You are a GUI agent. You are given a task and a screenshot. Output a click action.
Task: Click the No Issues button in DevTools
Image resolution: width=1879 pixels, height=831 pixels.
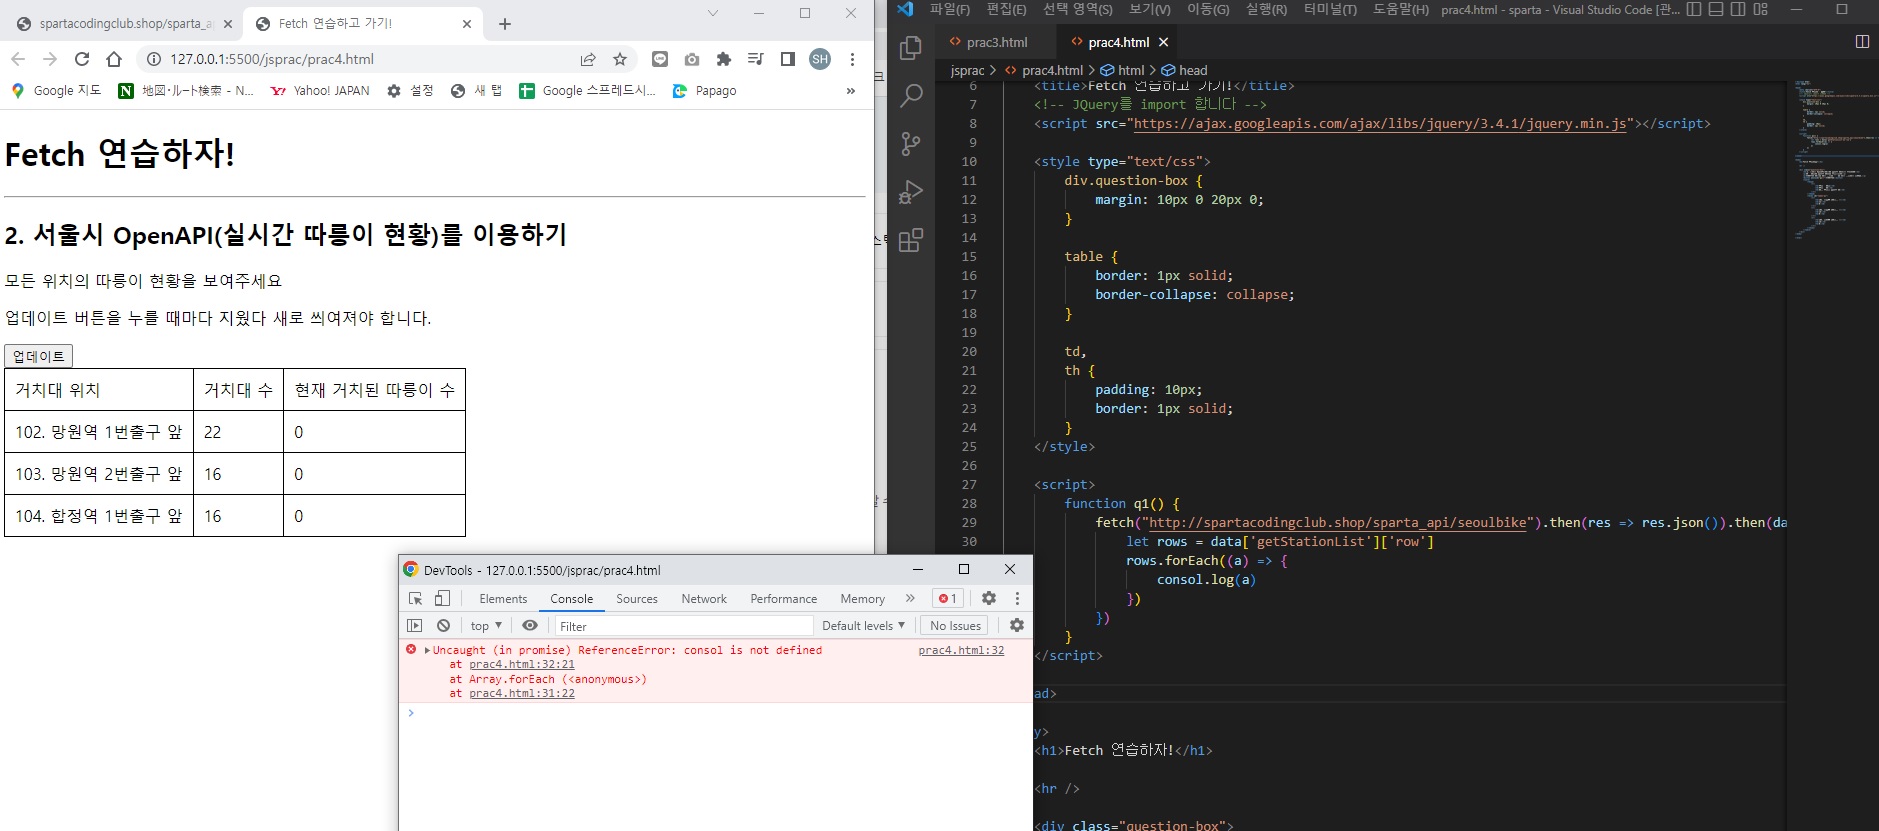tap(955, 626)
